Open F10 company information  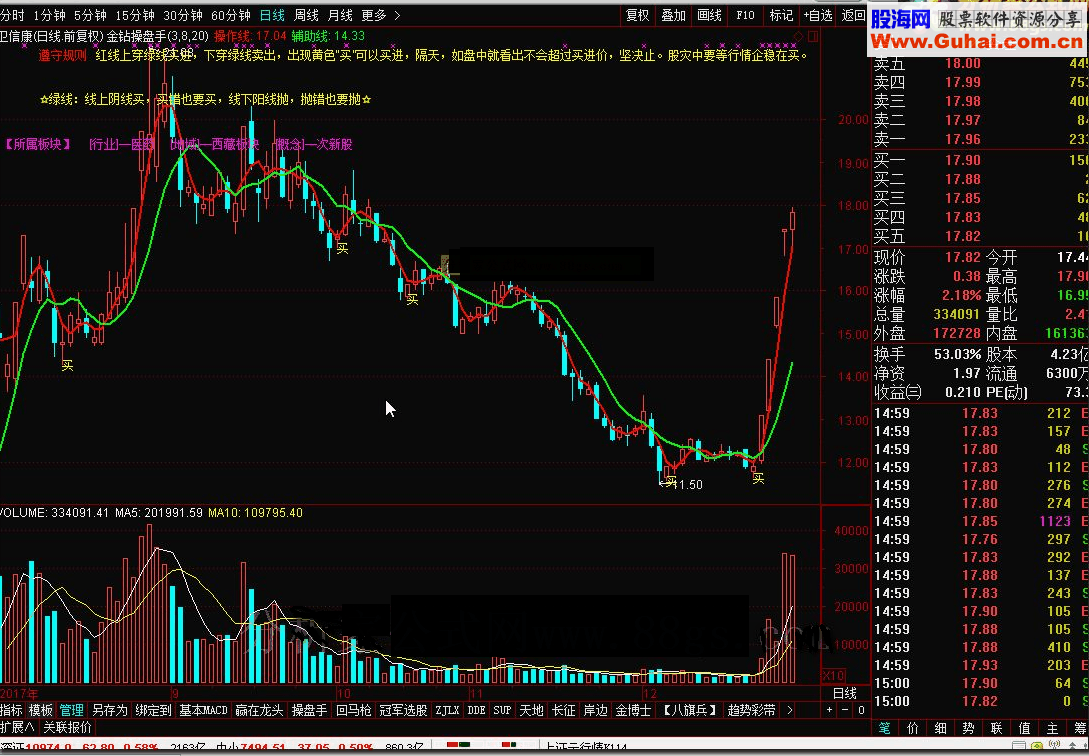coord(745,15)
